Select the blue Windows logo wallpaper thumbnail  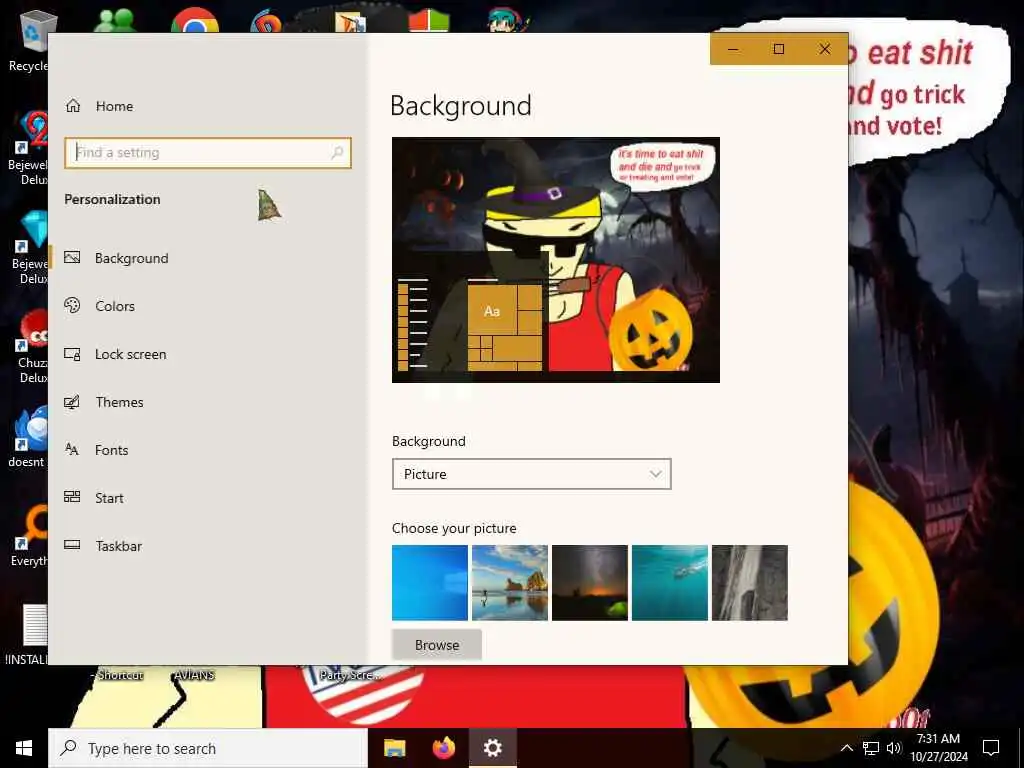tap(430, 583)
